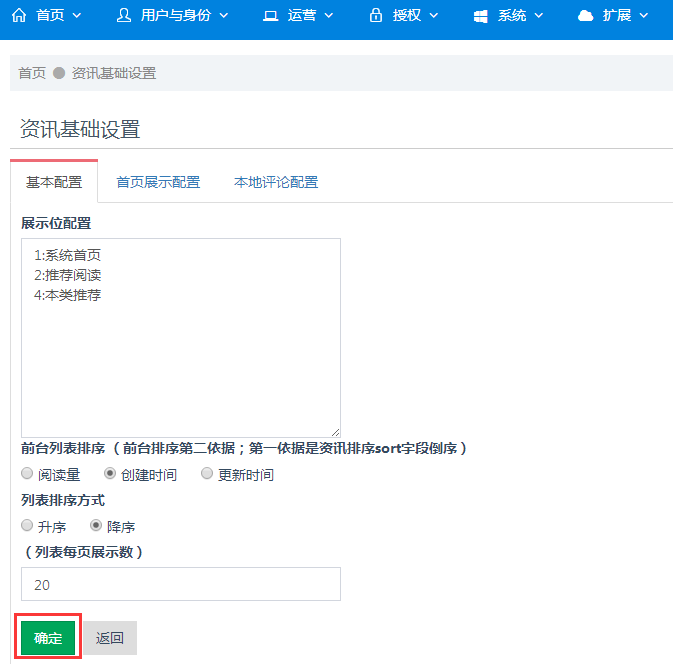This screenshot has width=673, height=664.
Task: Click the user silhouette icon
Action: click(x=124, y=15)
